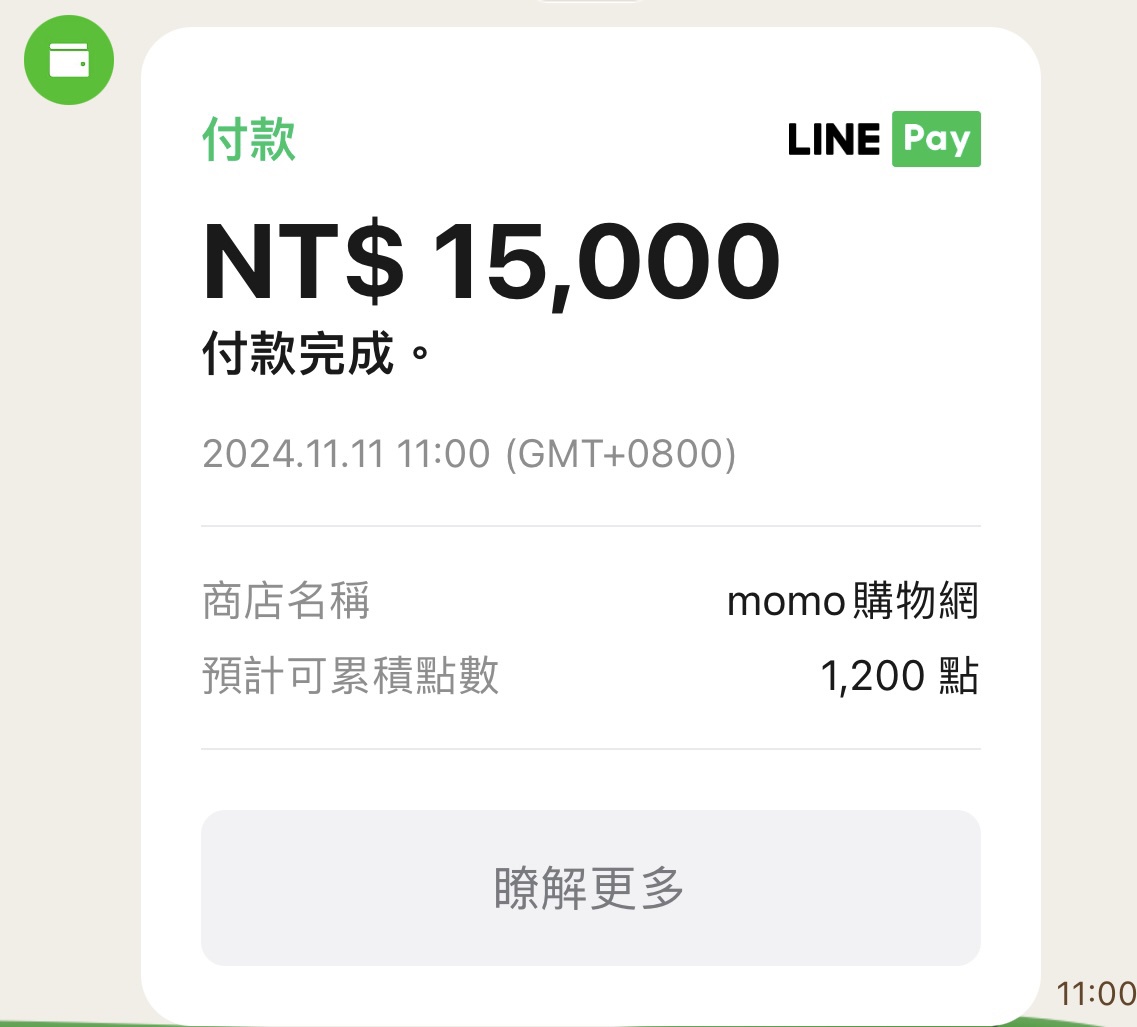Screen dimensions: 1137x1027
Task: Select the 15,000 amount figure
Action: [x=607, y=262]
